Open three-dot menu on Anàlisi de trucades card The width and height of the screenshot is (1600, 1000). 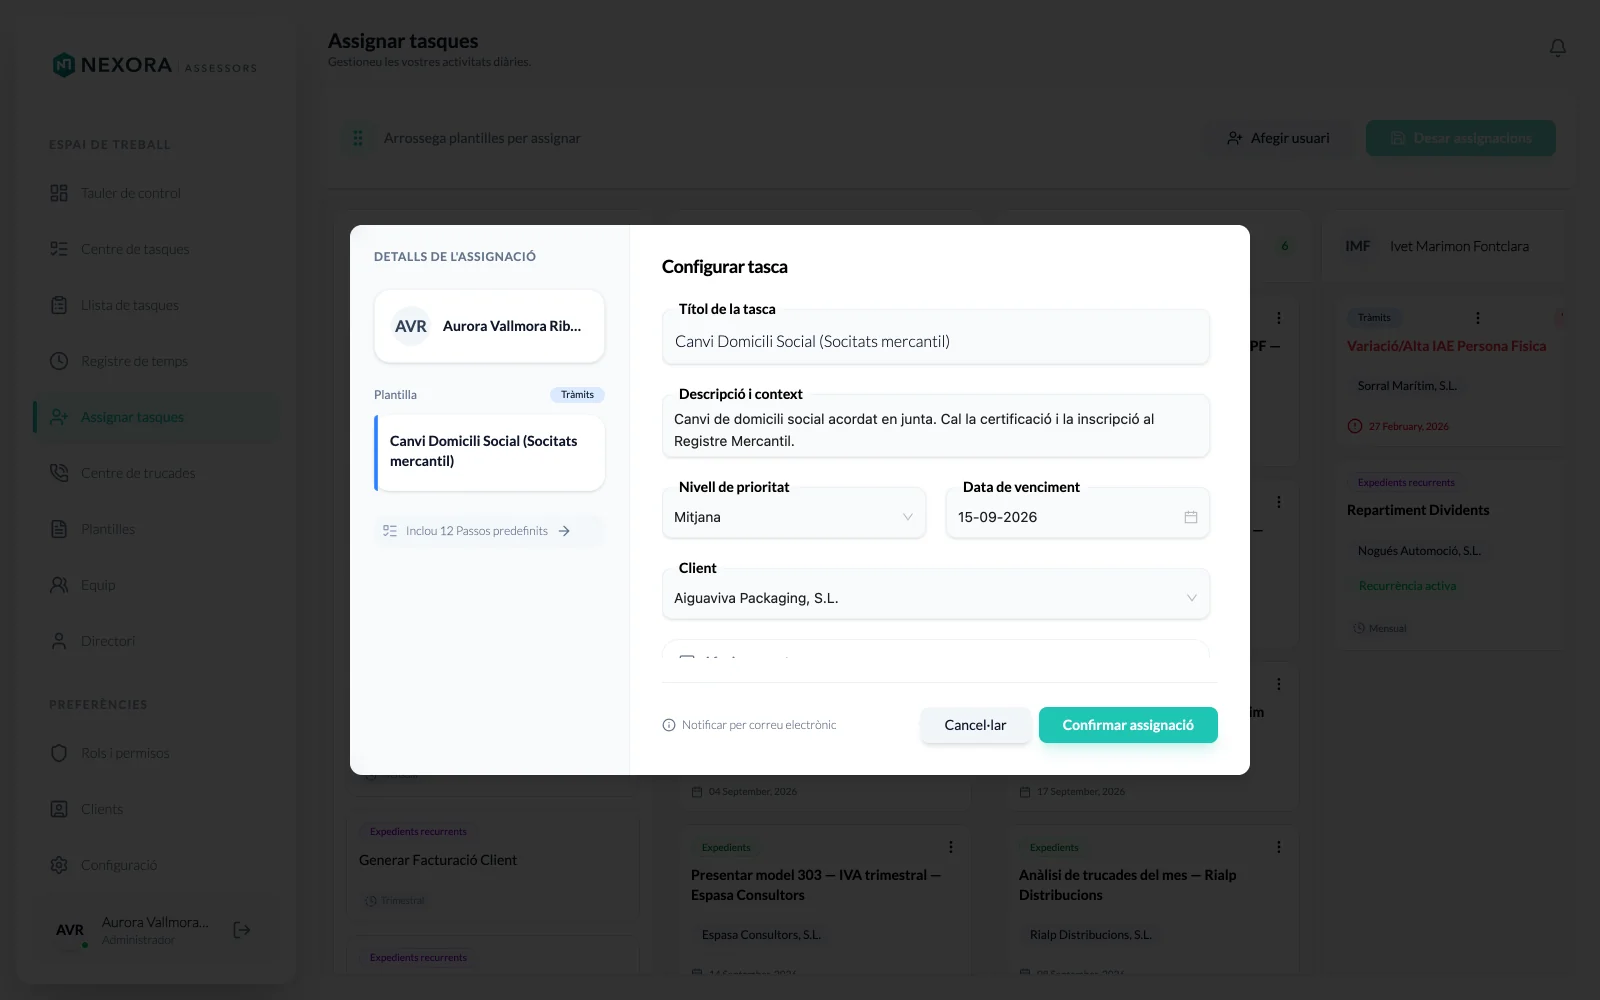(x=1279, y=847)
